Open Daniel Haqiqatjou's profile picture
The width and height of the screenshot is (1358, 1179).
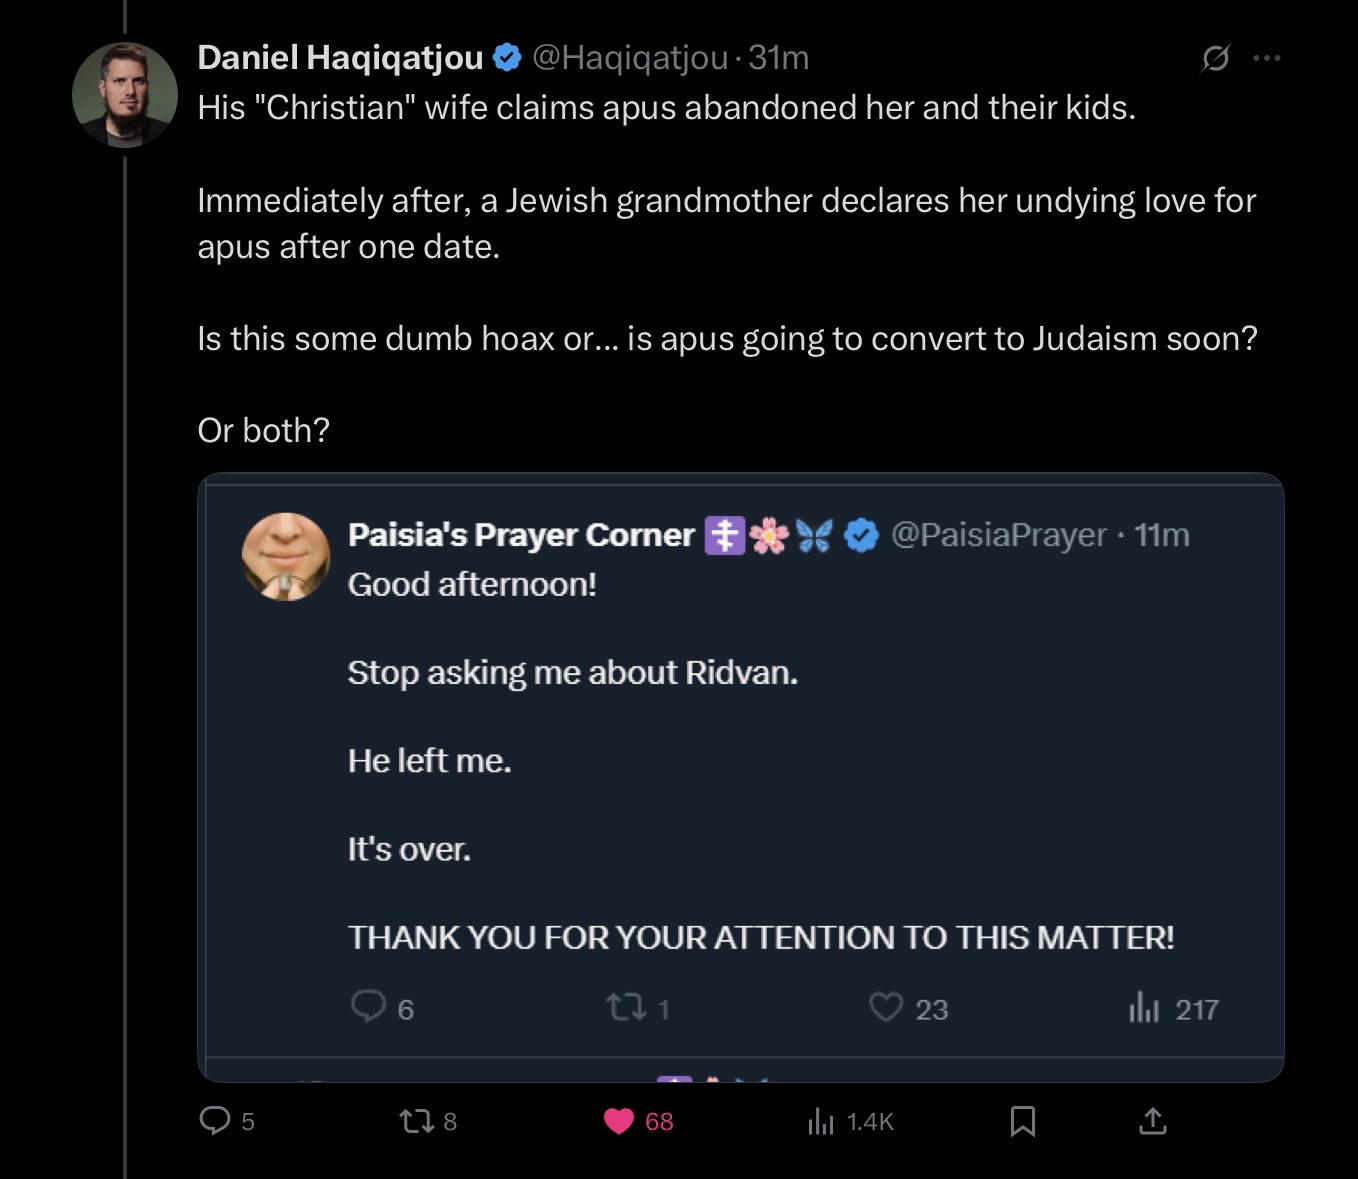coord(125,95)
